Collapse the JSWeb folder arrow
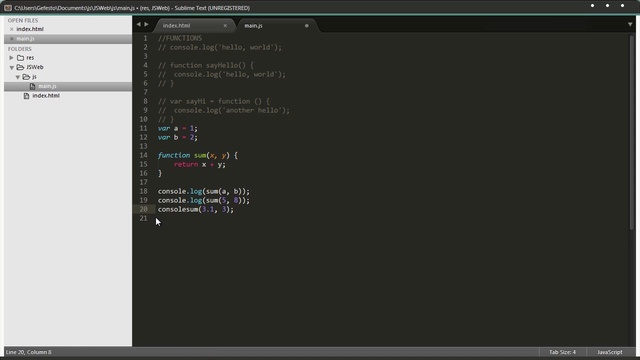The image size is (640, 360). (11, 67)
